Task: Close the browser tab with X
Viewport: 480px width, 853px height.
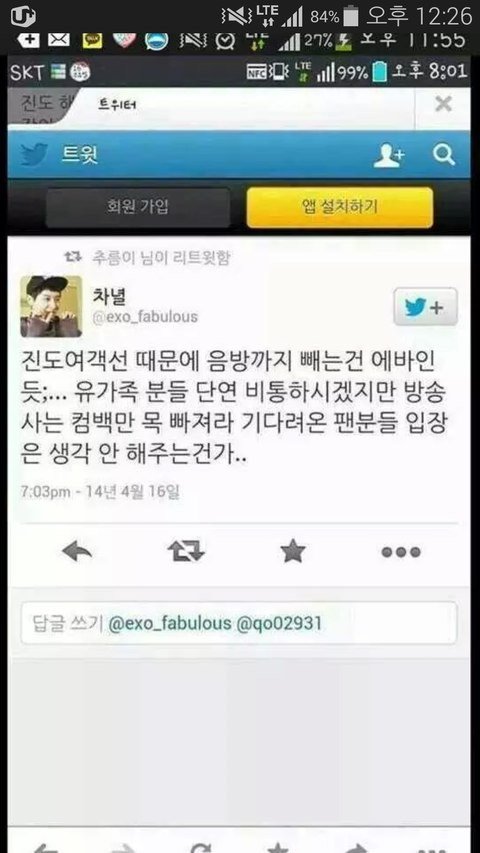Action: (x=444, y=103)
